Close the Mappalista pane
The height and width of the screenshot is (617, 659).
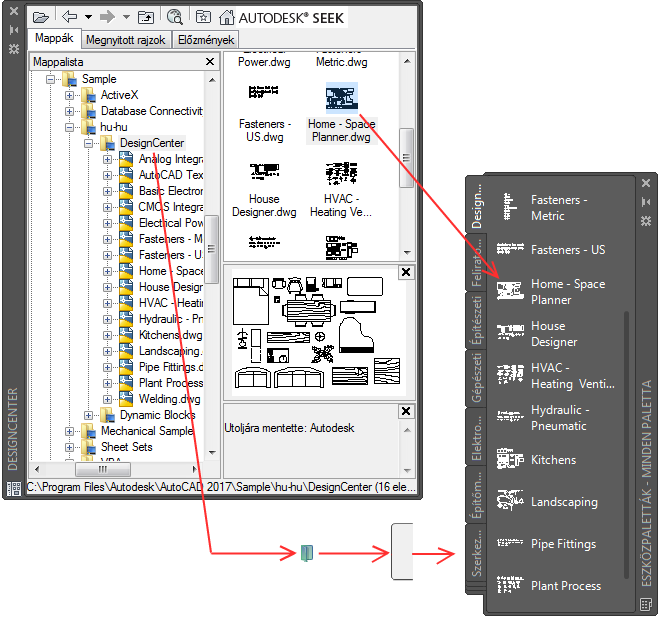point(210,62)
